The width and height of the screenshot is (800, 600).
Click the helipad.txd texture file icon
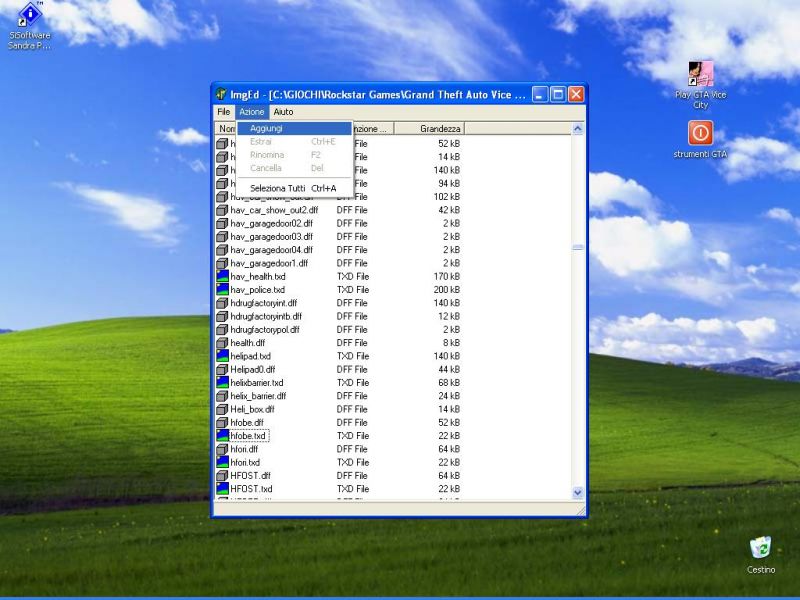click(x=223, y=356)
